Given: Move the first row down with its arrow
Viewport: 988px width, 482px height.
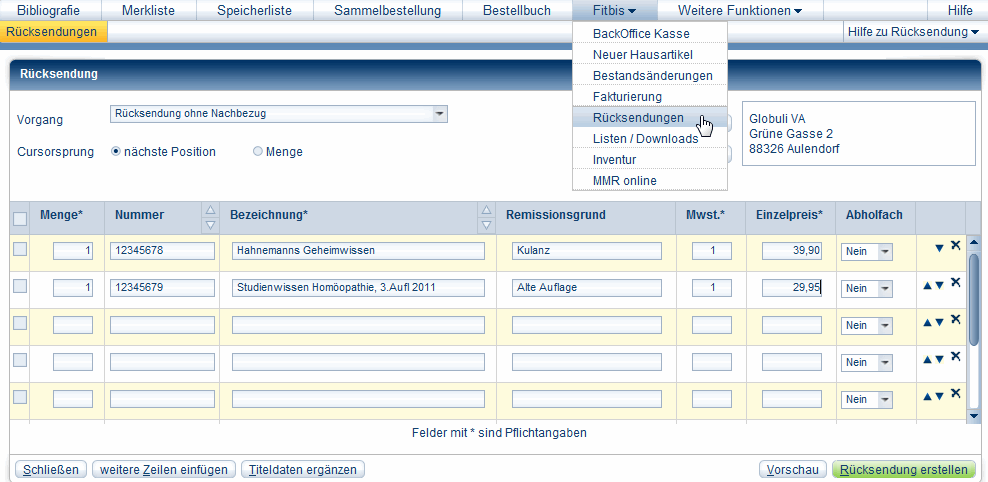Looking at the screenshot, I should [939, 248].
